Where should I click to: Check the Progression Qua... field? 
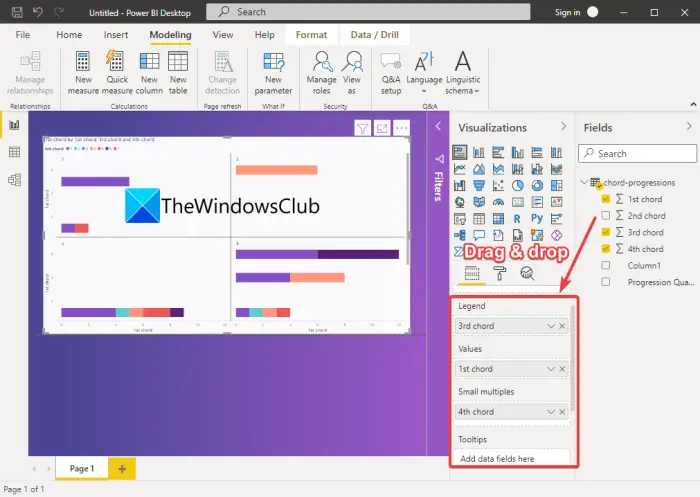tap(605, 282)
